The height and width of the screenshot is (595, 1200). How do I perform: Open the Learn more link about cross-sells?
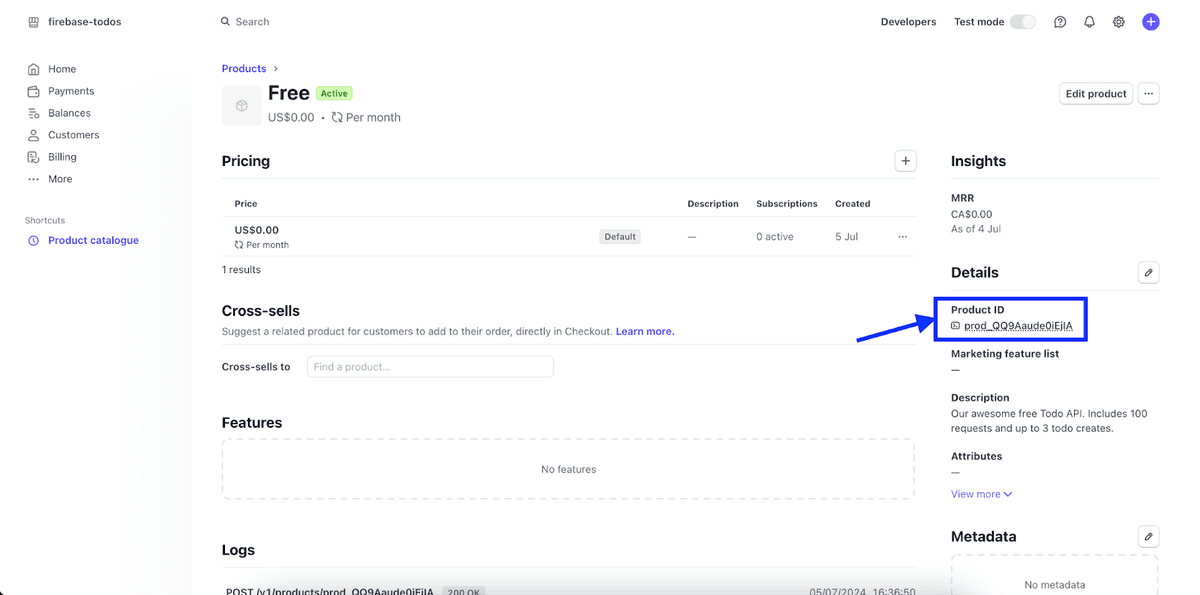coord(644,331)
